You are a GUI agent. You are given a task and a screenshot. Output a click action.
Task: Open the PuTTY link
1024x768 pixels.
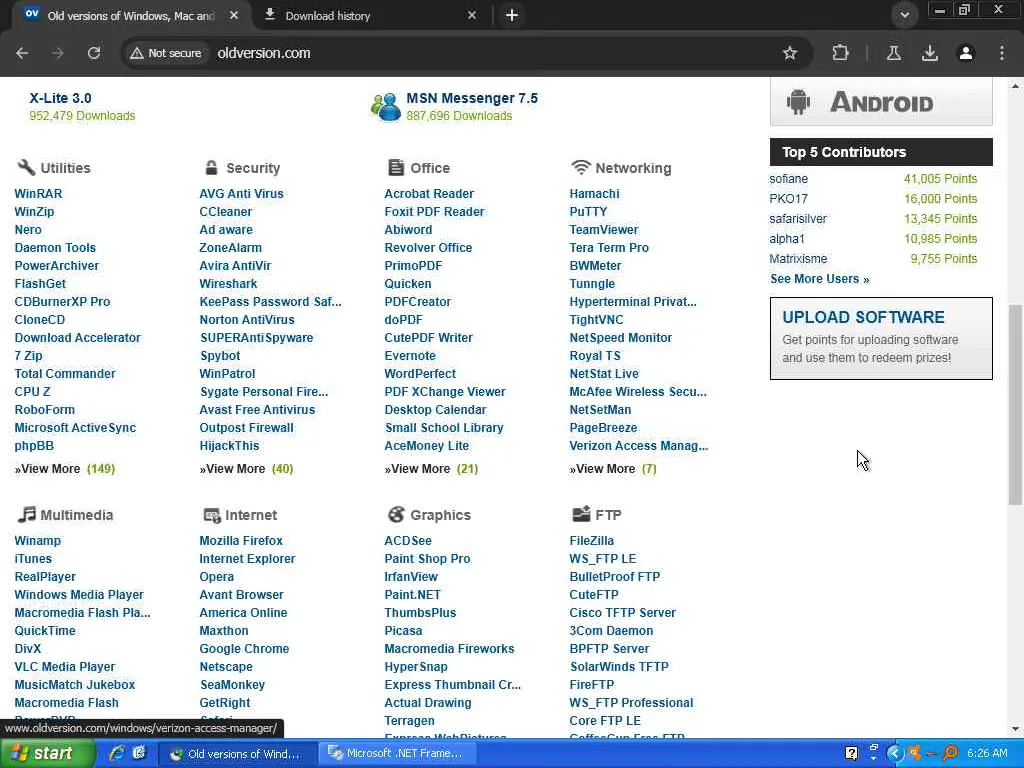[588, 212]
